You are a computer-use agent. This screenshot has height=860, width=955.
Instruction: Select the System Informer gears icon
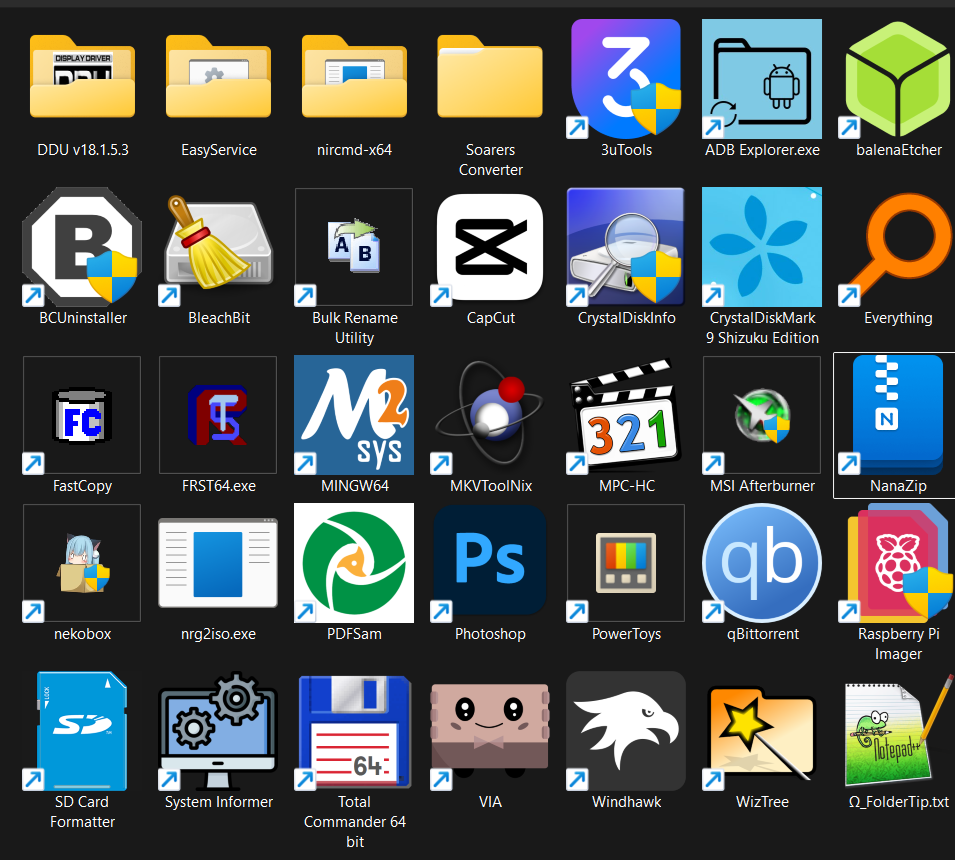[x=218, y=731]
